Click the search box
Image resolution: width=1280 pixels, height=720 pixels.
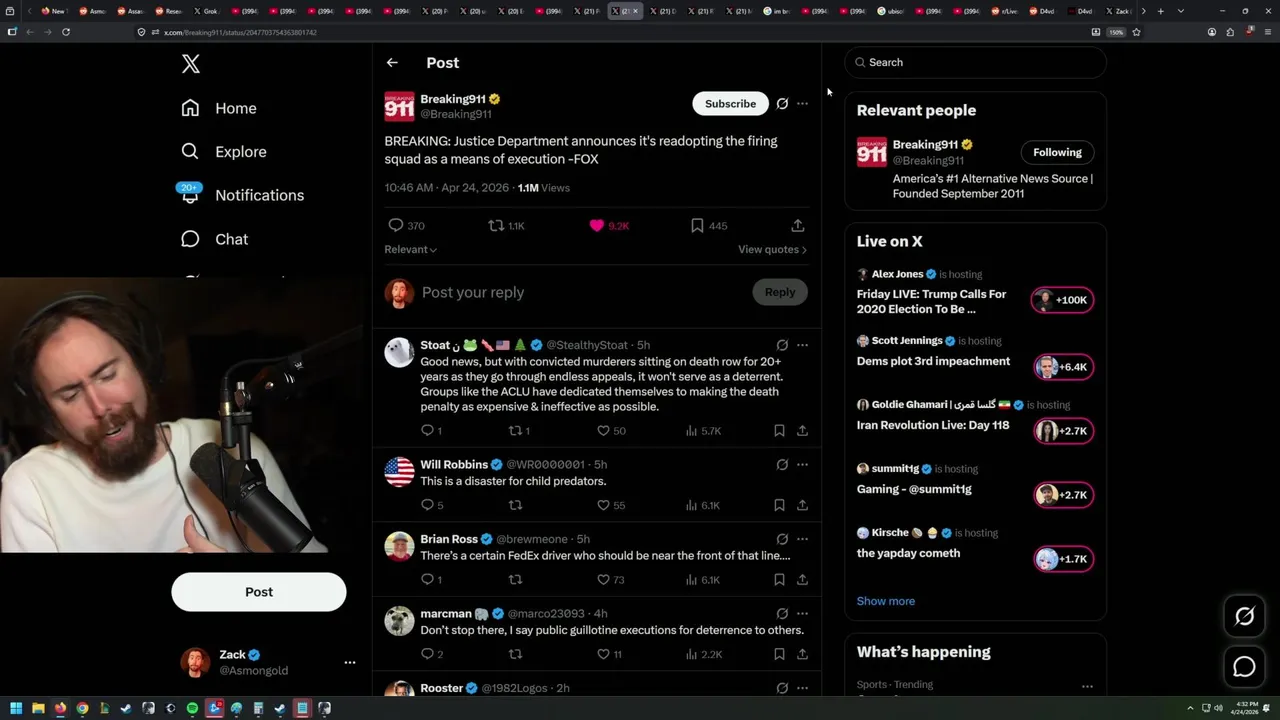976,62
